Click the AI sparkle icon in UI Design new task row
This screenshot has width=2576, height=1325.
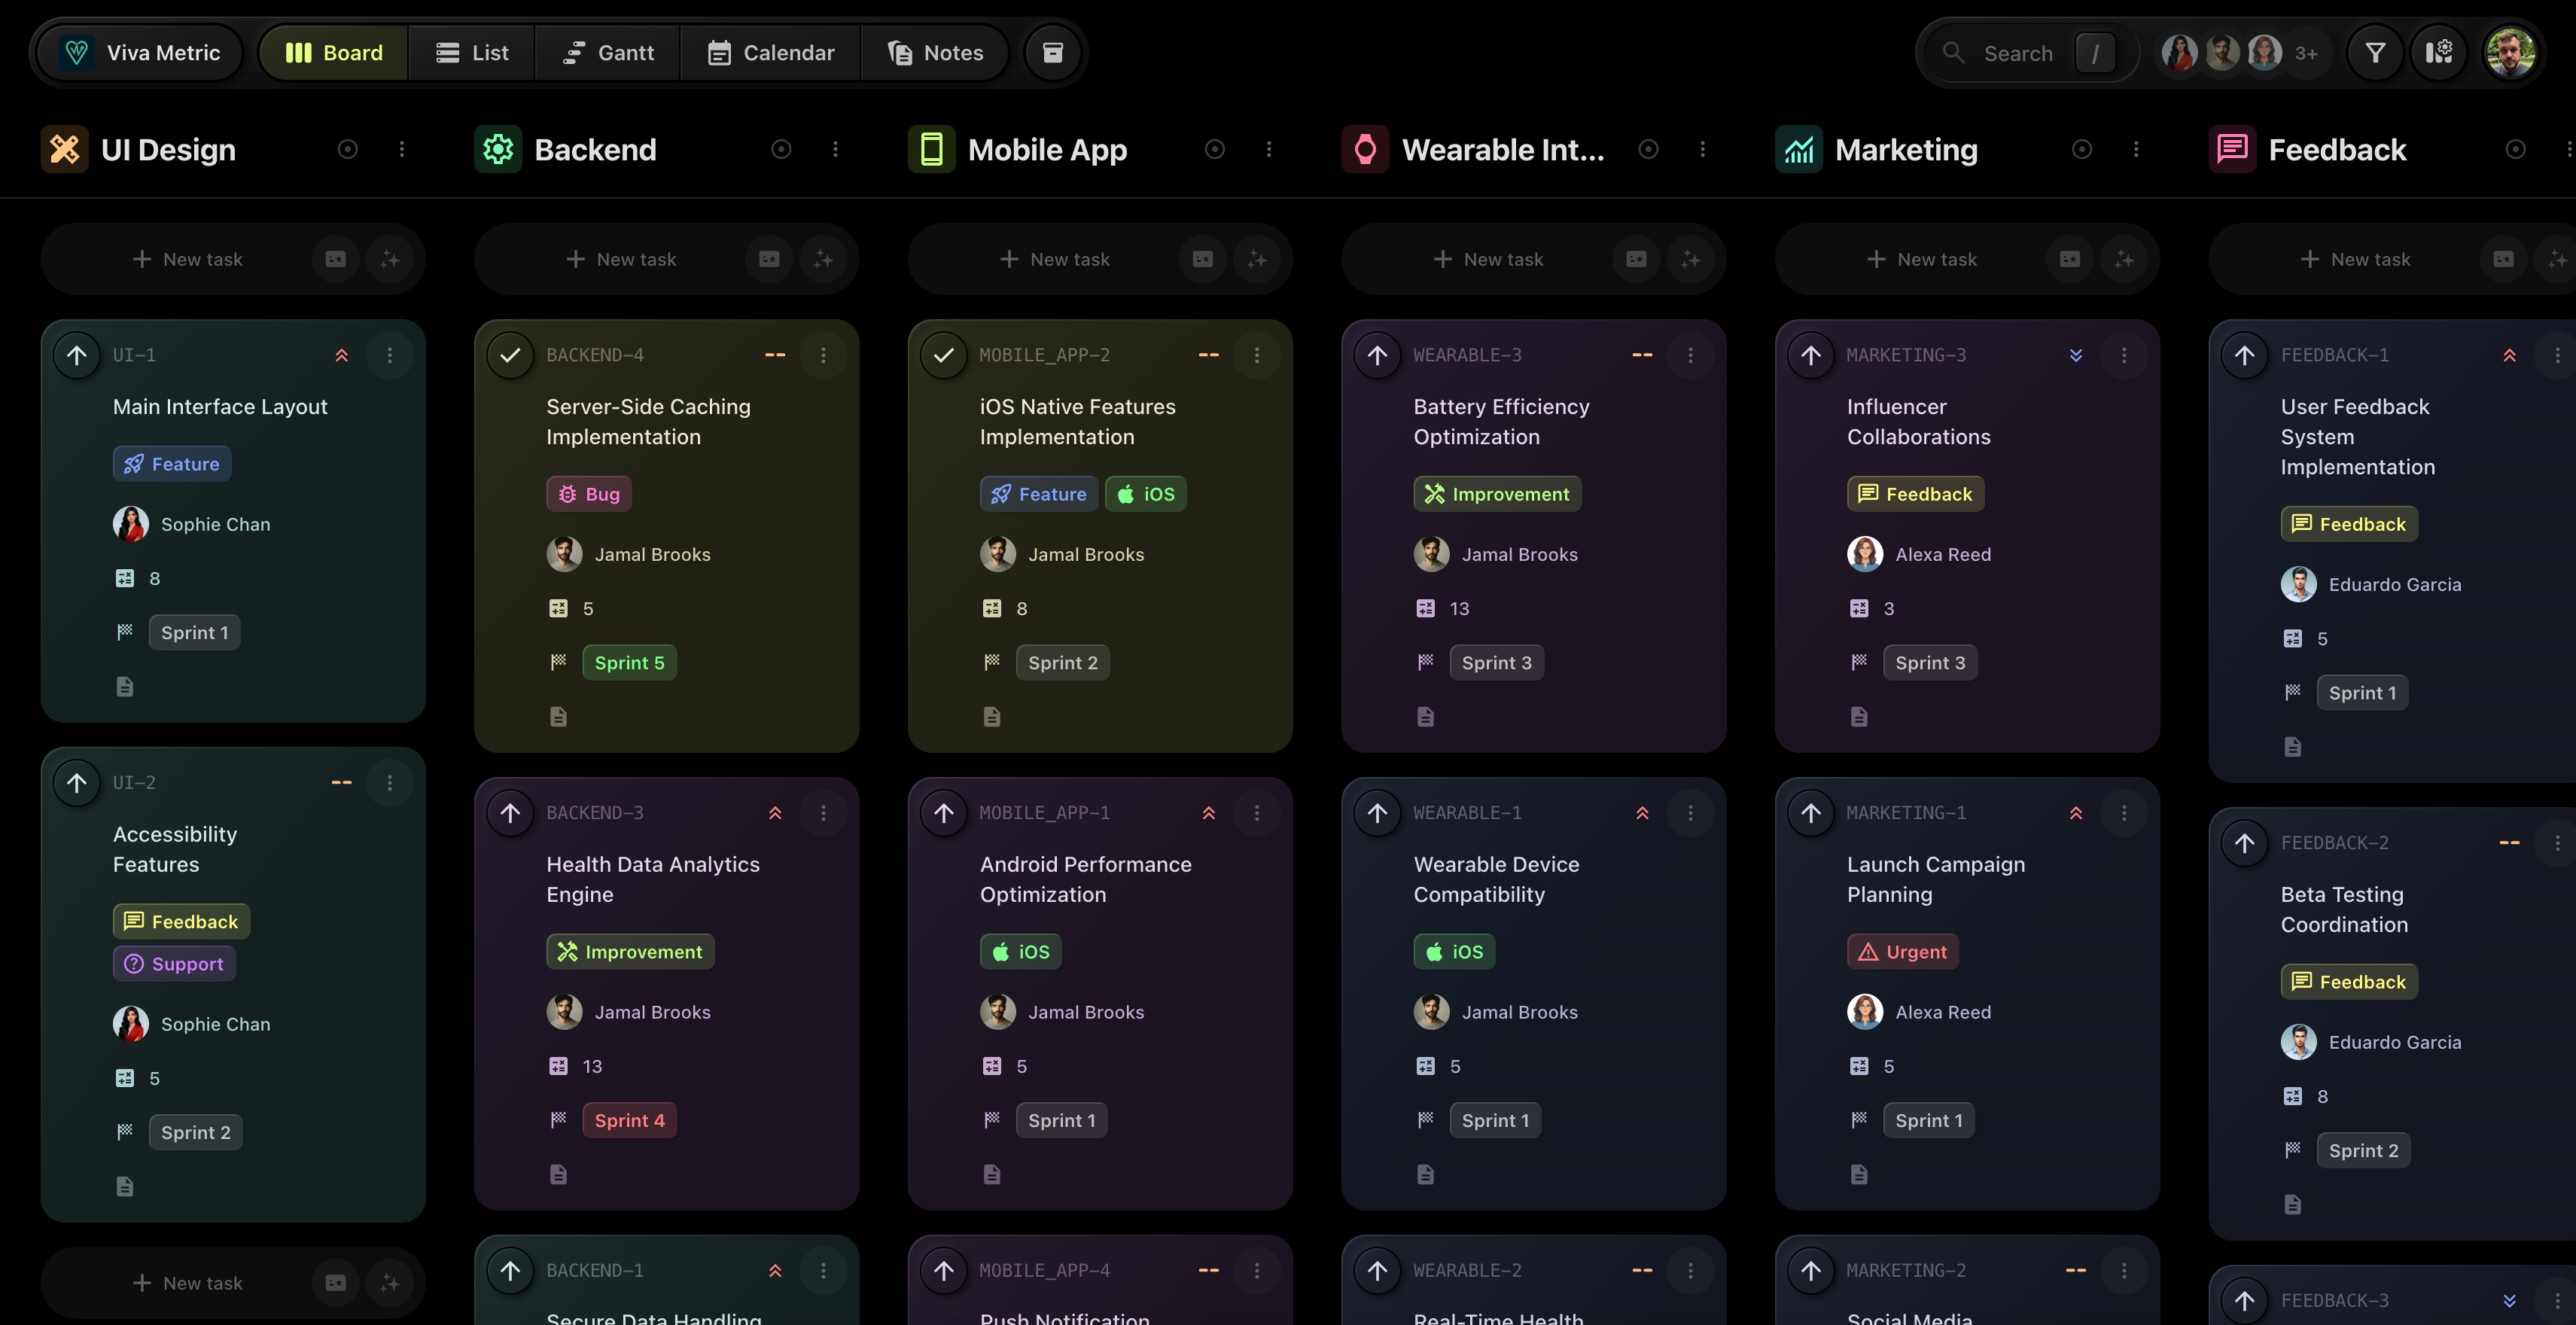tap(390, 259)
